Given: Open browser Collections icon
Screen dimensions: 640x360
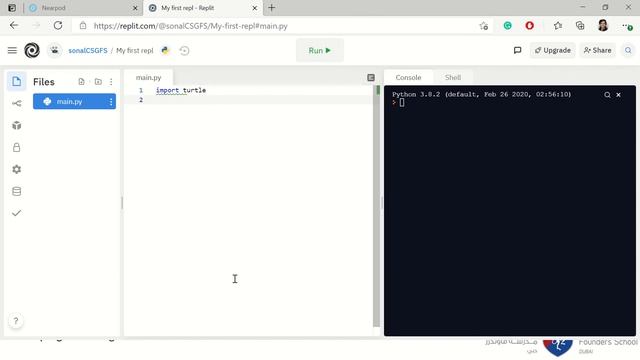Looking at the screenshot, I should (580, 26).
